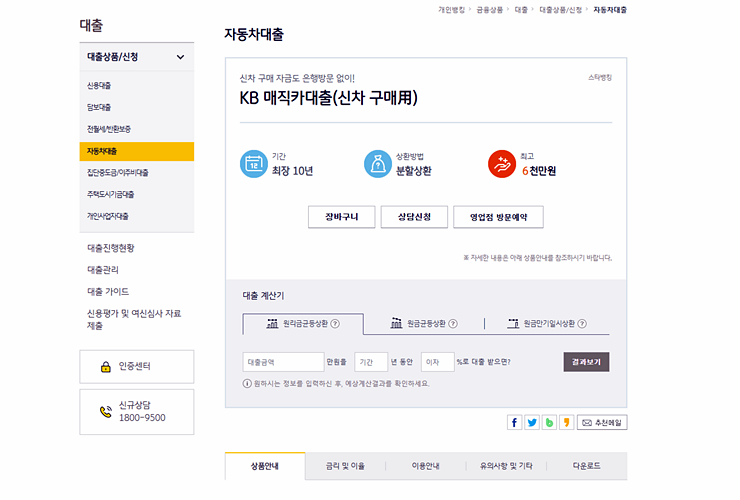This screenshot has width=740, height=500.
Task: Focus the 기간 years input field
Action: pos(371,362)
